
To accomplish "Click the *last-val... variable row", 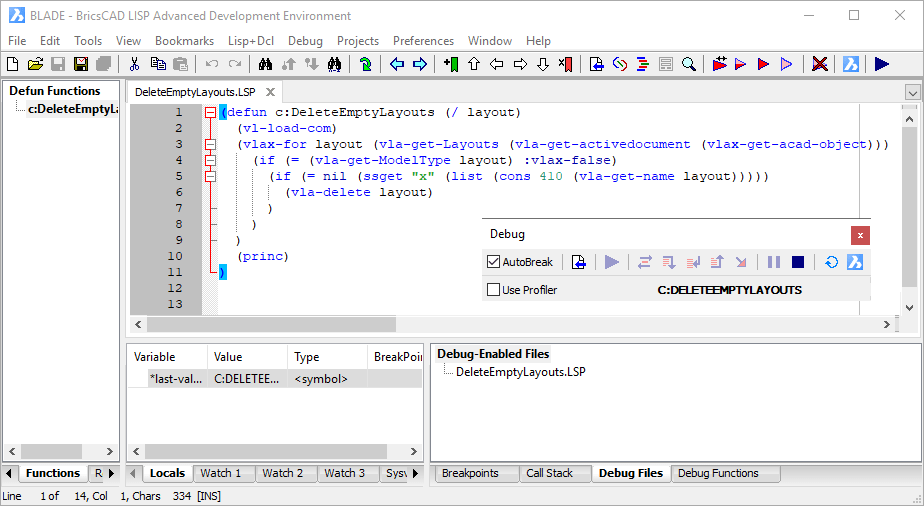I will [275, 379].
